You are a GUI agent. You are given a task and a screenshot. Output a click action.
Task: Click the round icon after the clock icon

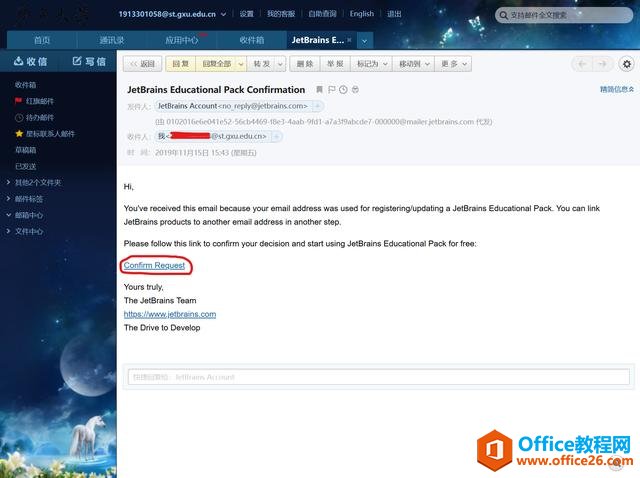click(355, 89)
